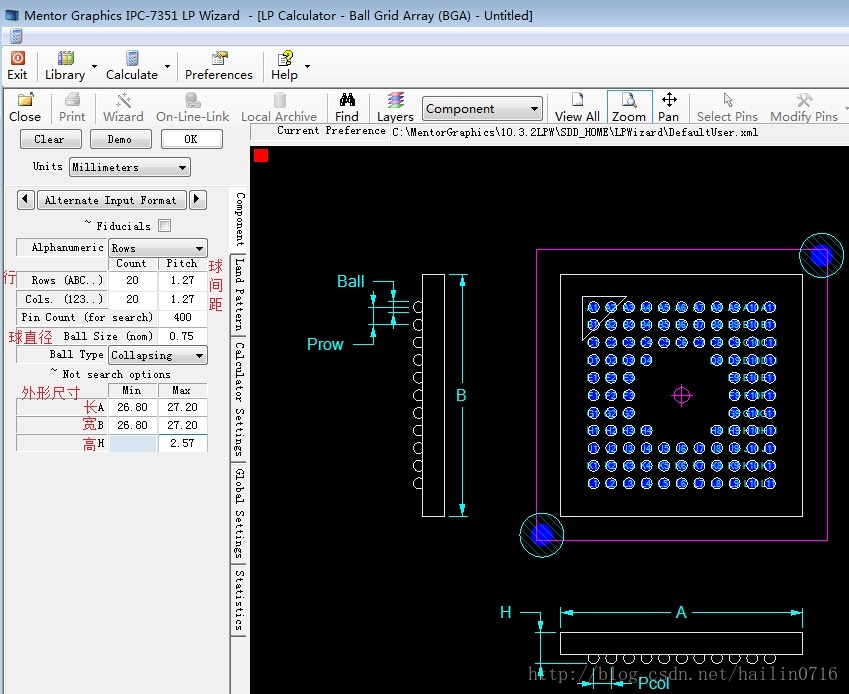Viewport: 849px width, 694px height.
Task: Click the A Min field 26.80
Action: 133,407
